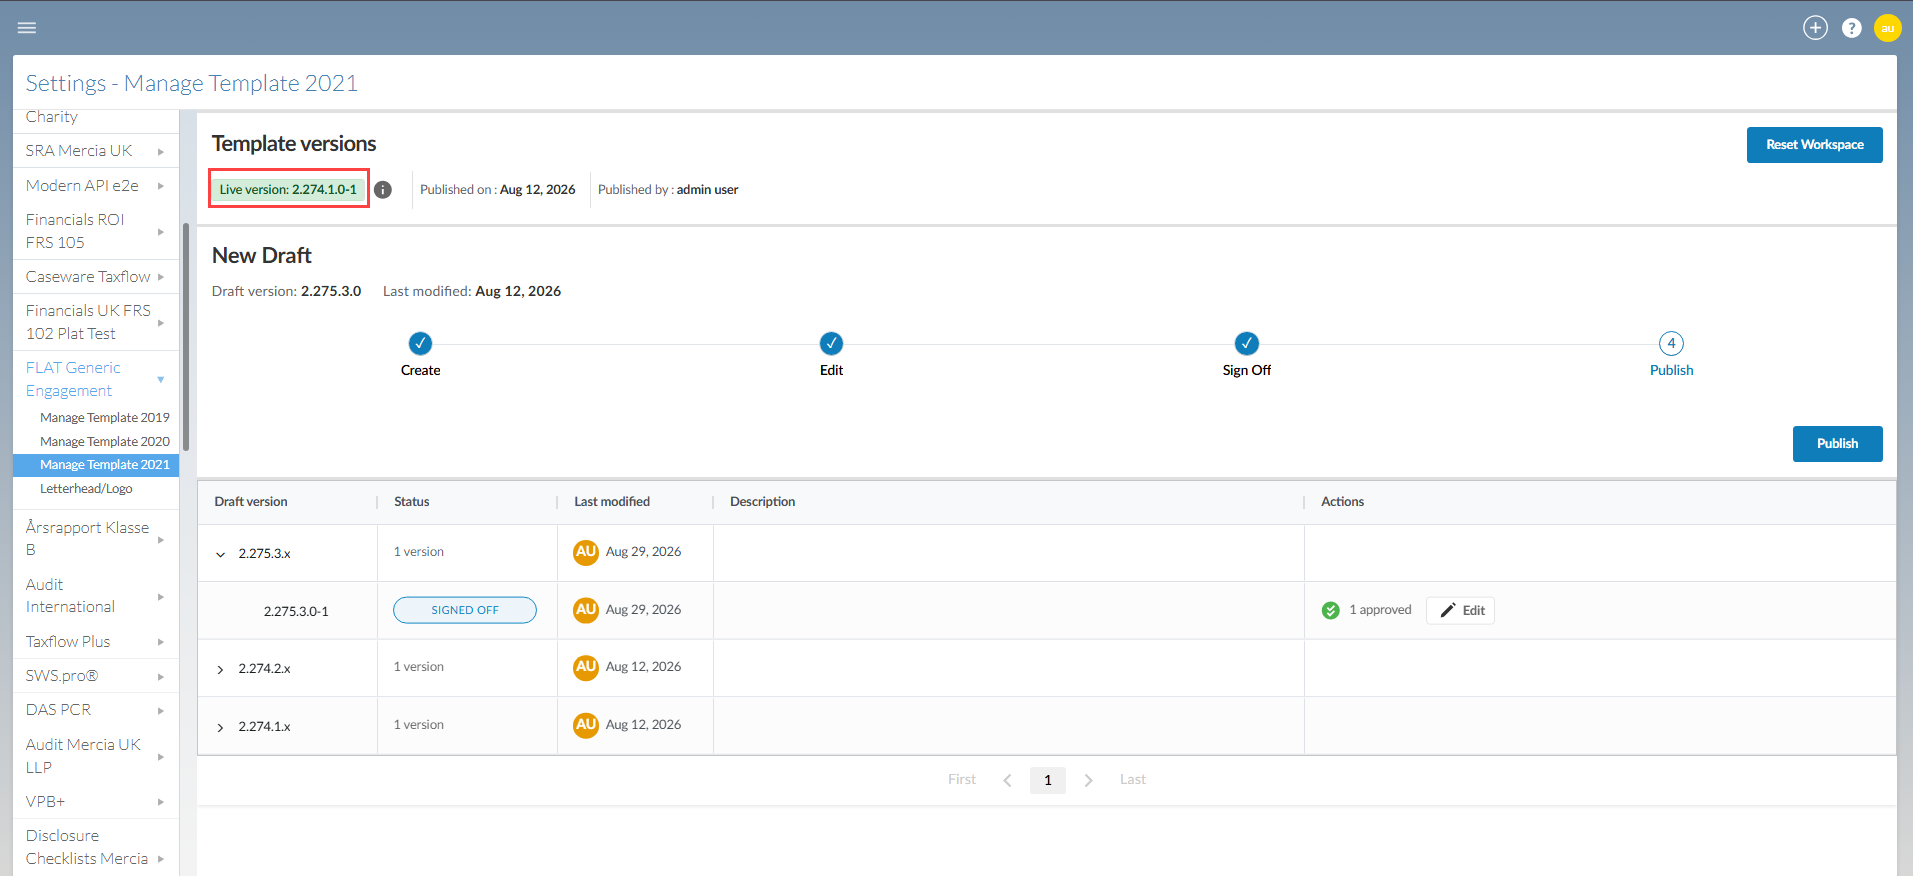
Task: Expand Modern API e2e sidebar item
Action: tap(160, 186)
